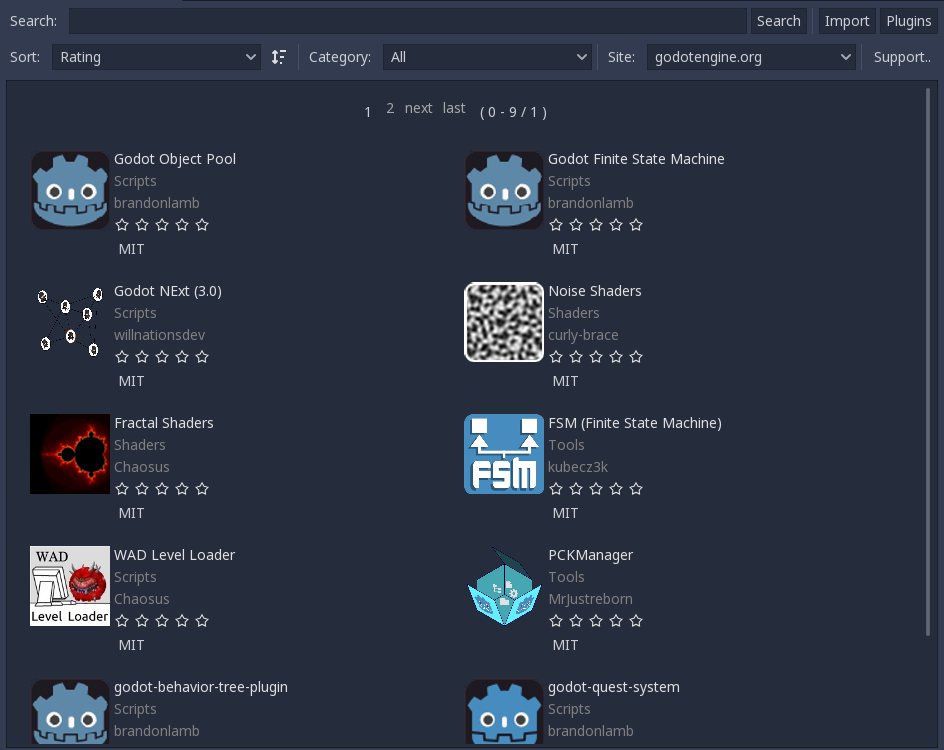944x750 pixels.
Task: Expand the Site godotengine.org dropdown
Action: coord(750,57)
